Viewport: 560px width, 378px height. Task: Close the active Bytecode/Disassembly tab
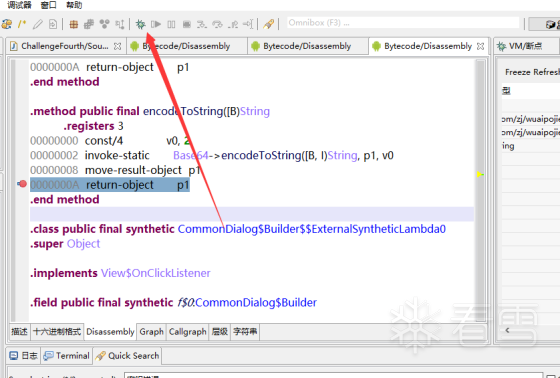(x=481, y=46)
